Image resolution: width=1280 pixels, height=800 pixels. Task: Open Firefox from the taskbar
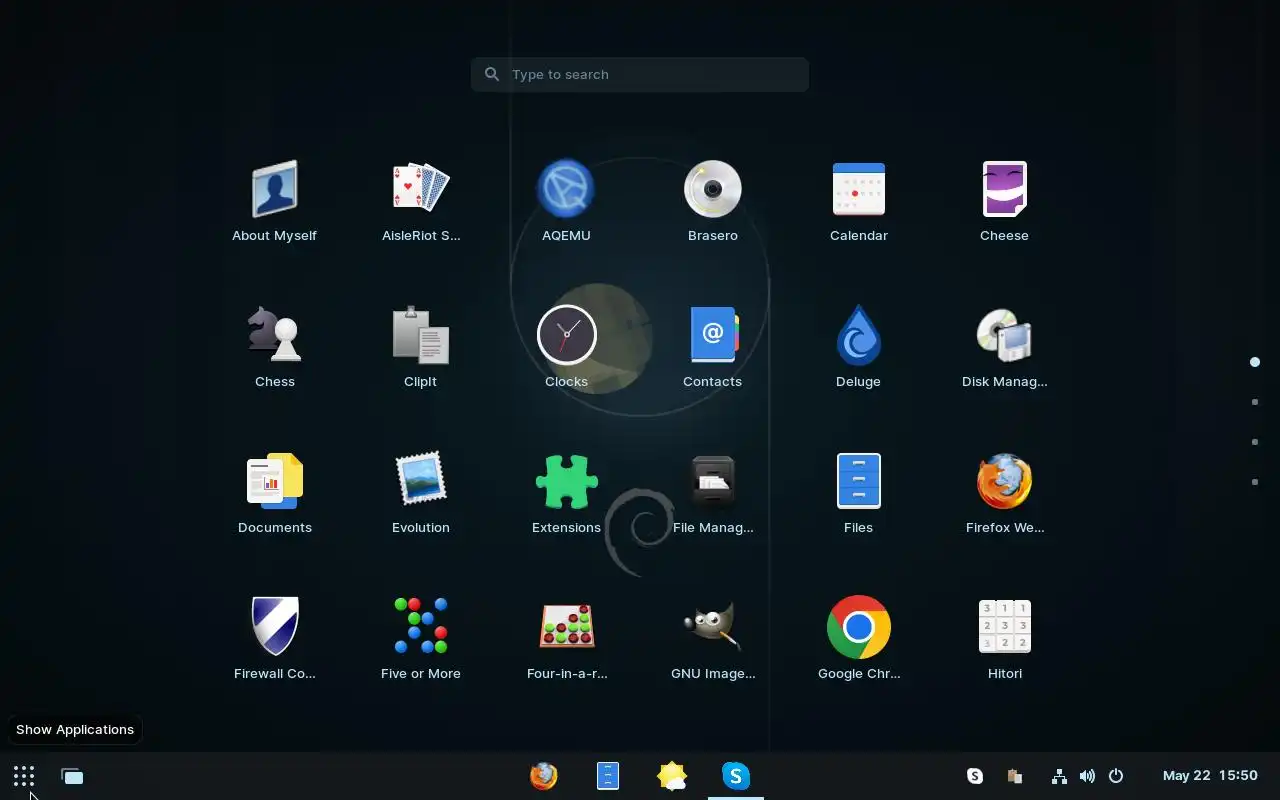pyautogui.click(x=543, y=776)
